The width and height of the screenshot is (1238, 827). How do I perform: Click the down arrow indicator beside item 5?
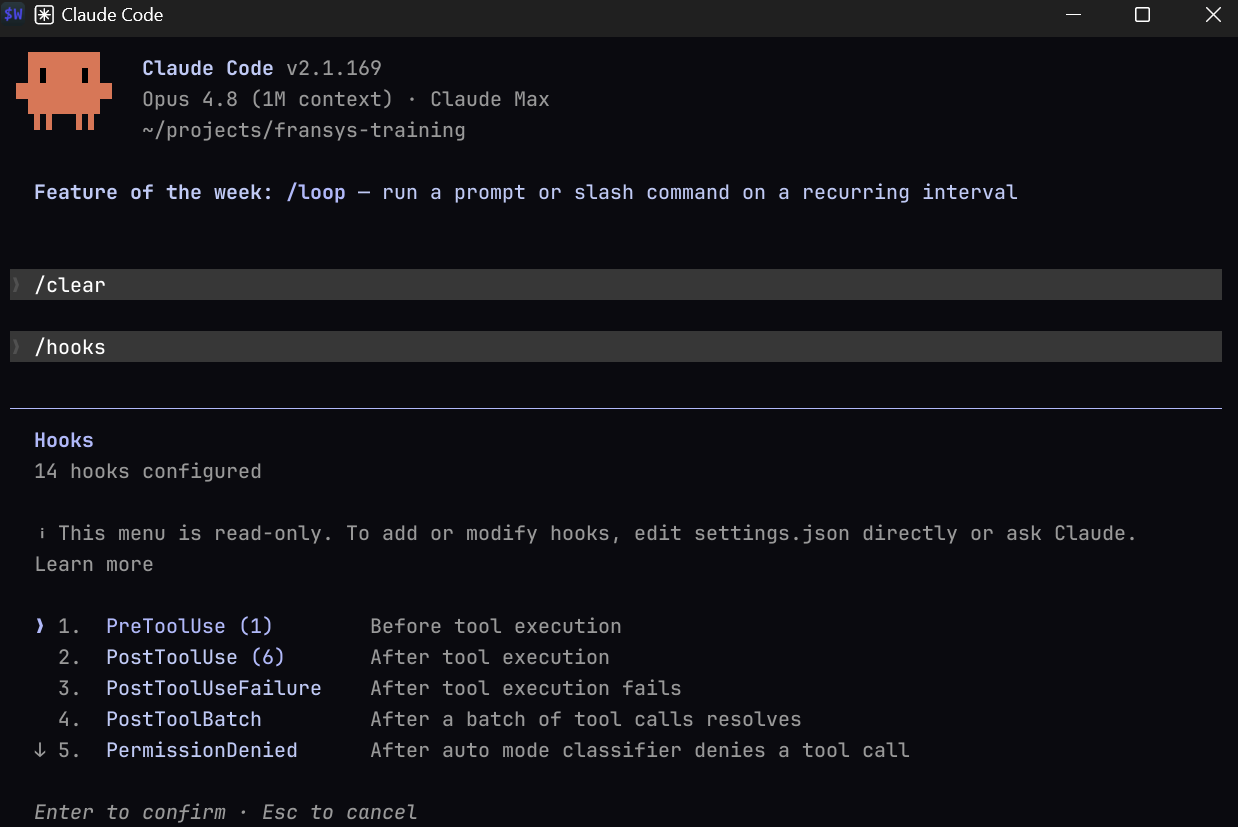click(40, 750)
